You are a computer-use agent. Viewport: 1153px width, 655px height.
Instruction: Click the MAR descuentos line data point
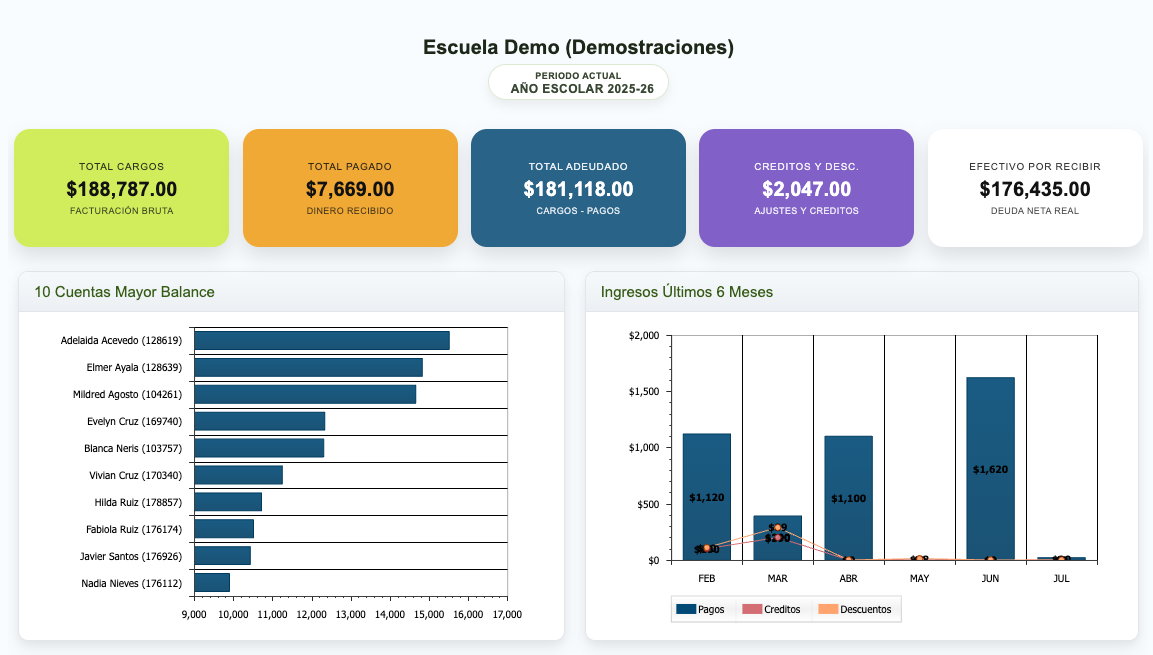[x=777, y=527]
